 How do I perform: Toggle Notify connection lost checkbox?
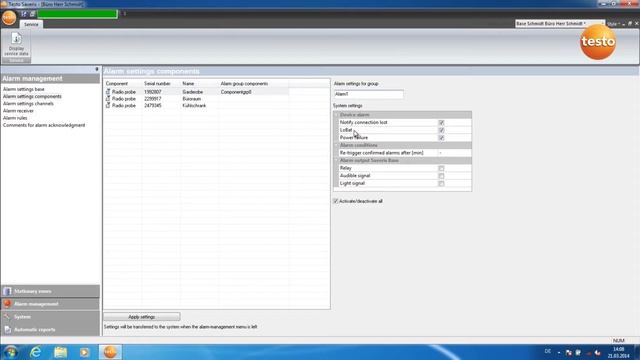pos(441,122)
